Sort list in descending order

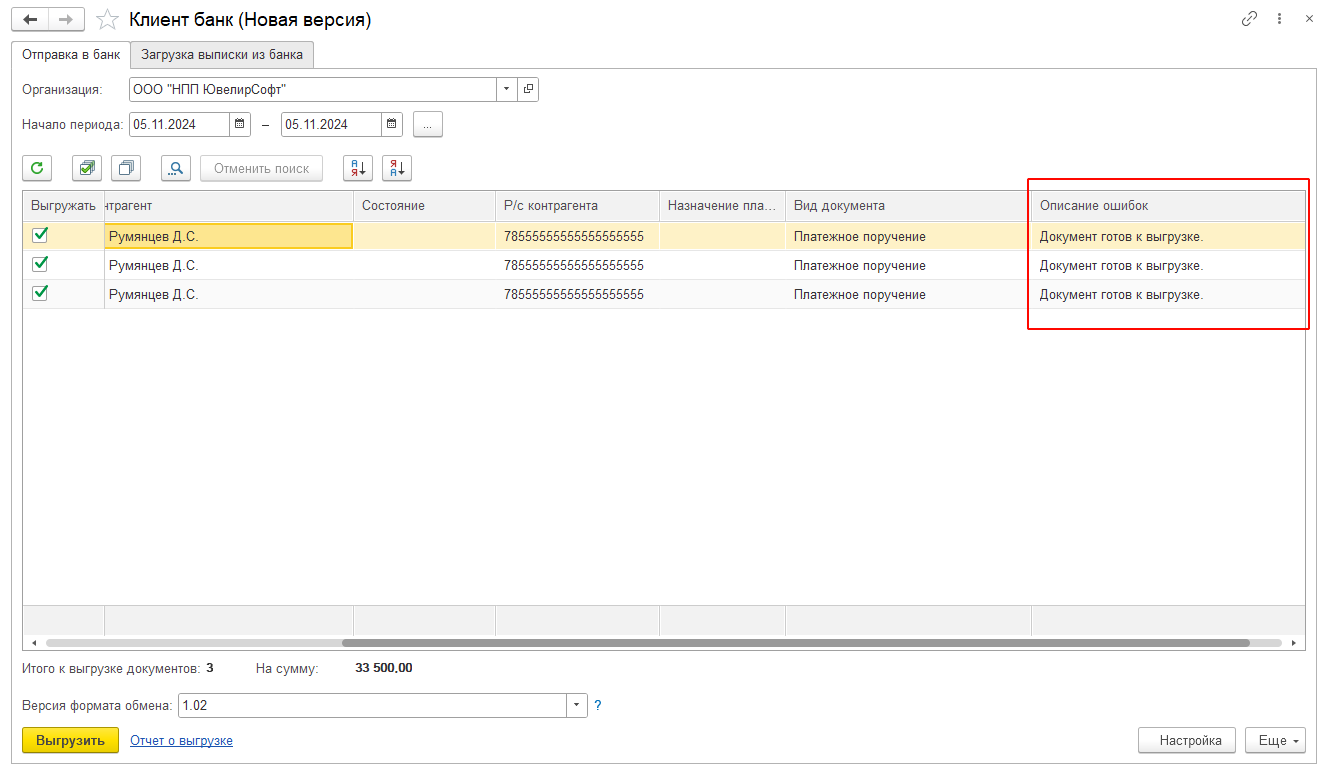pos(397,168)
